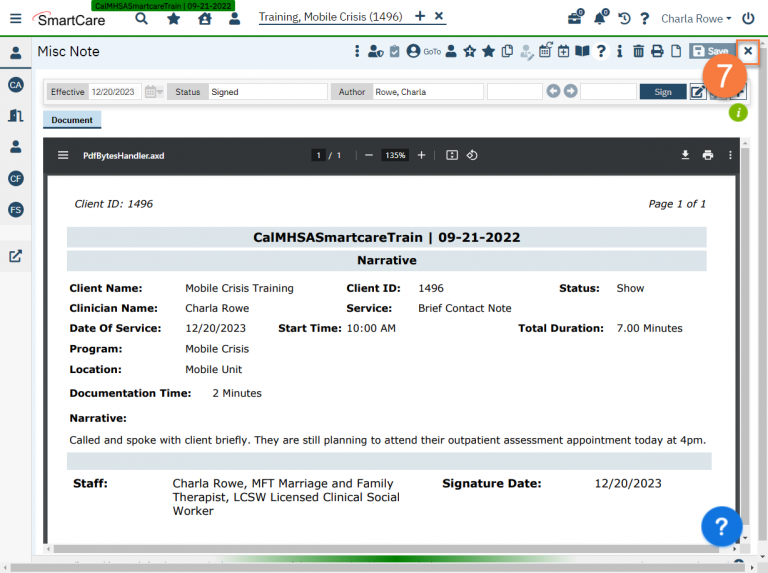Open search with the magnifying glass icon

142,18
